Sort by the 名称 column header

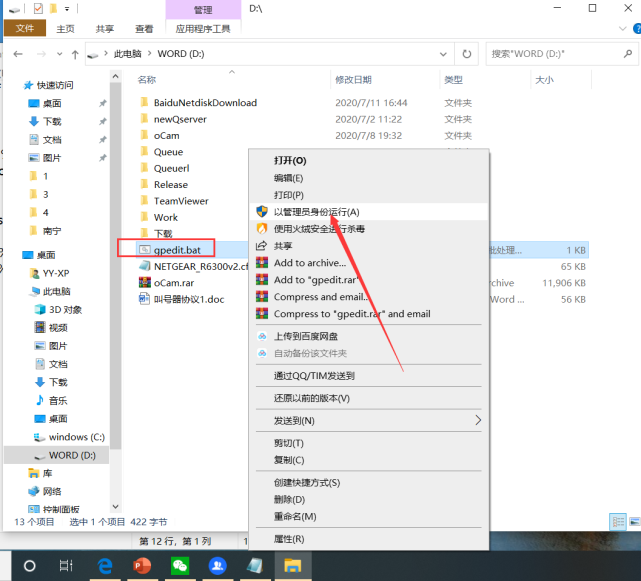147,80
